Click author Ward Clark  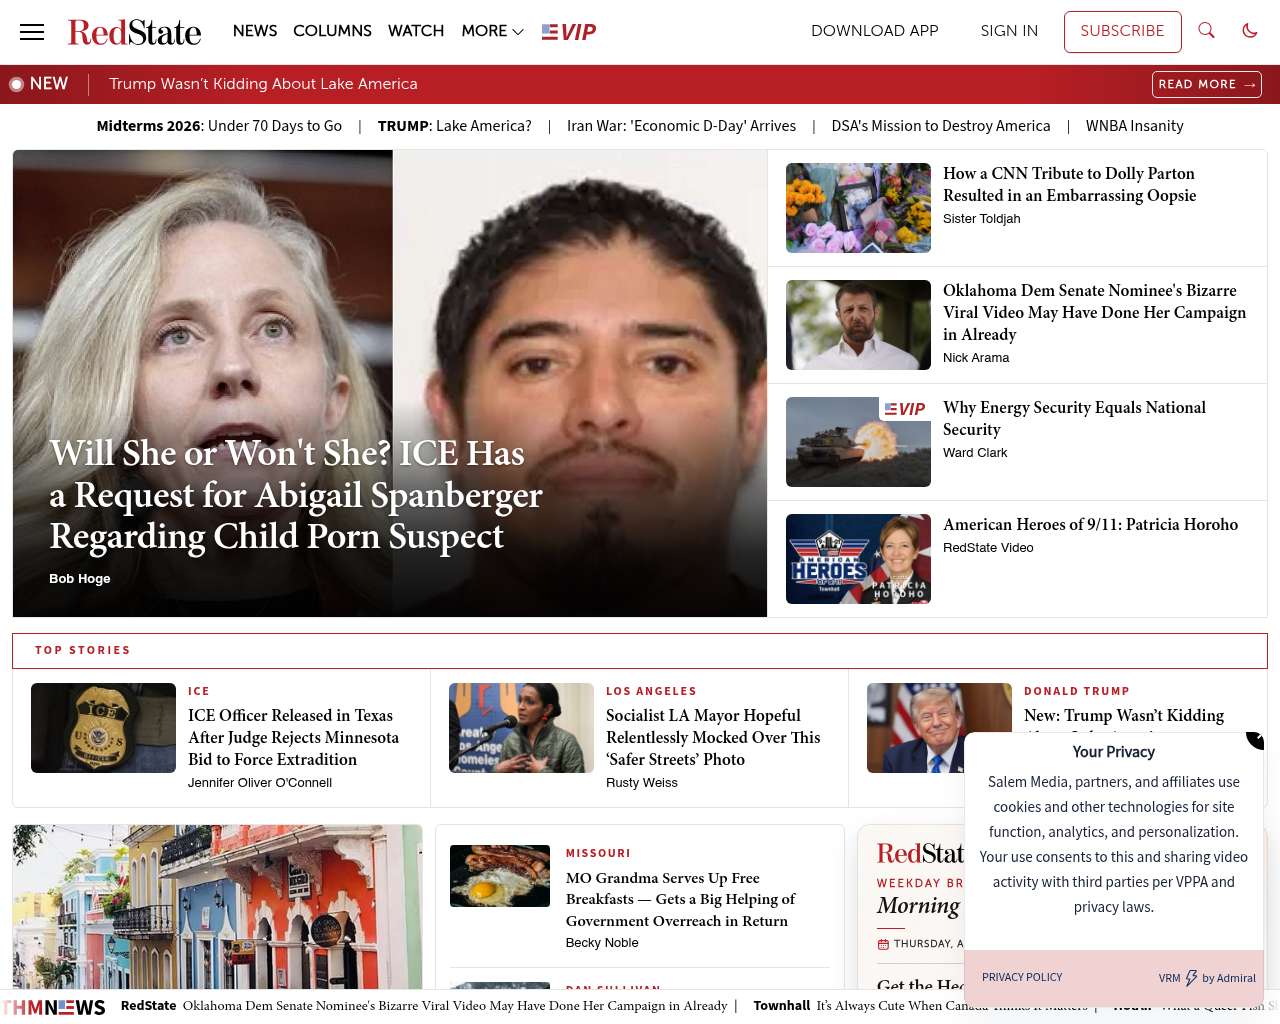tap(975, 453)
